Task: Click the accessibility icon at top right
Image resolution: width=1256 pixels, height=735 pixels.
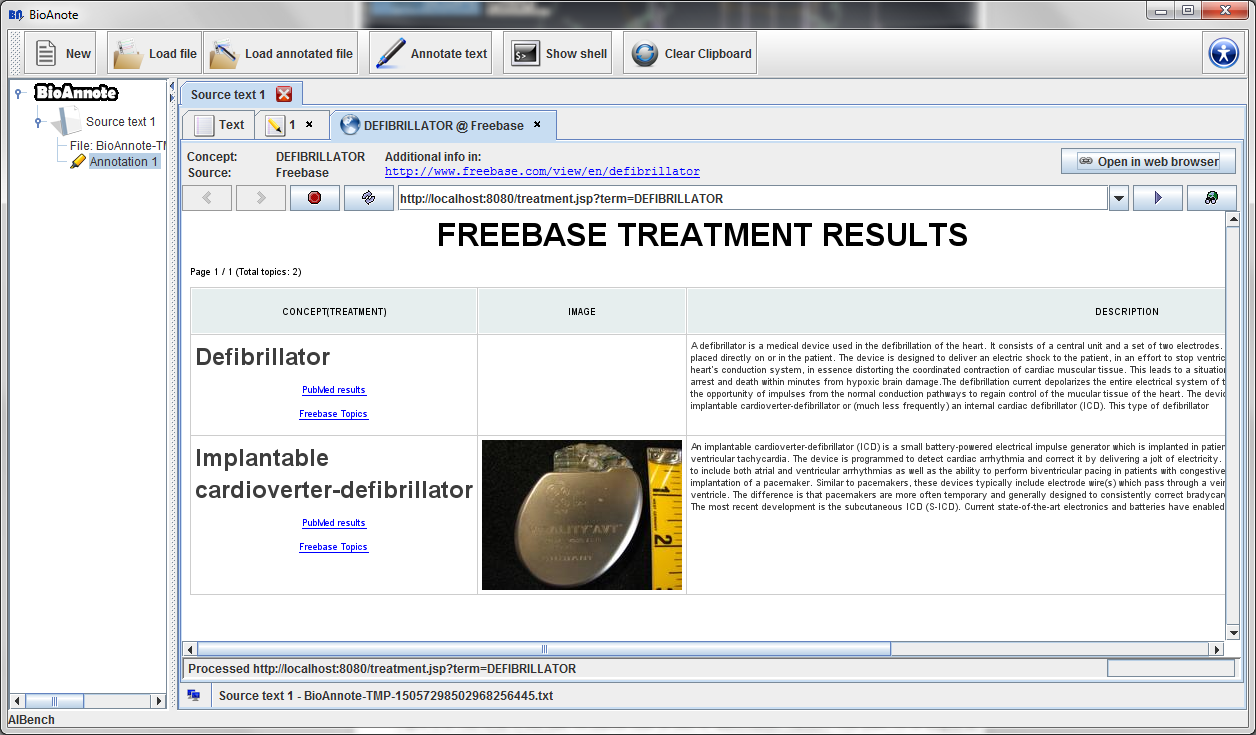Action: [1223, 53]
